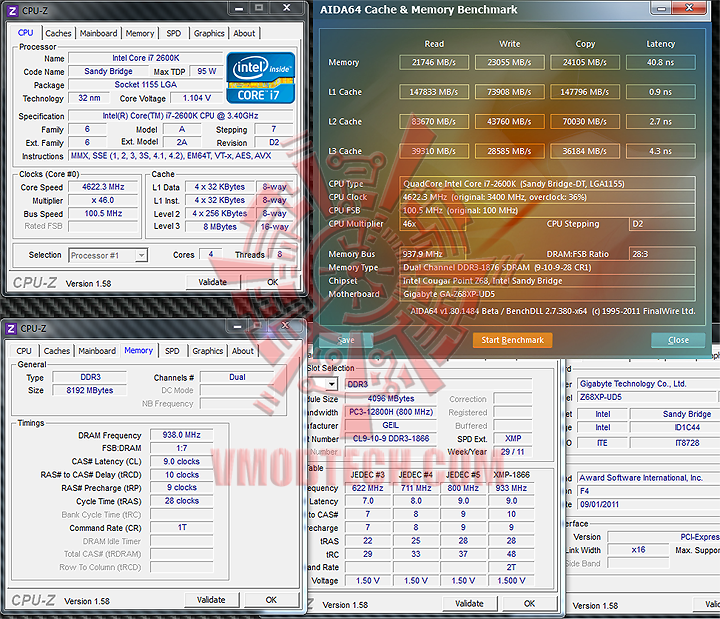This screenshot has height=619, width=720.
Task: Click Validate in the top CPU-Z window
Action: (213, 282)
